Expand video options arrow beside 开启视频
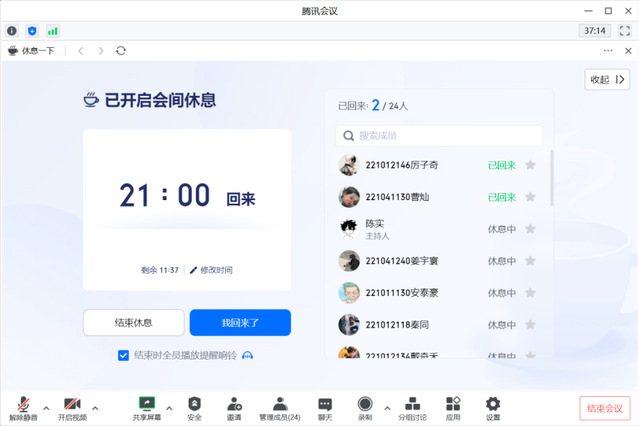The width and height of the screenshot is (639, 426). pyautogui.click(x=96, y=406)
